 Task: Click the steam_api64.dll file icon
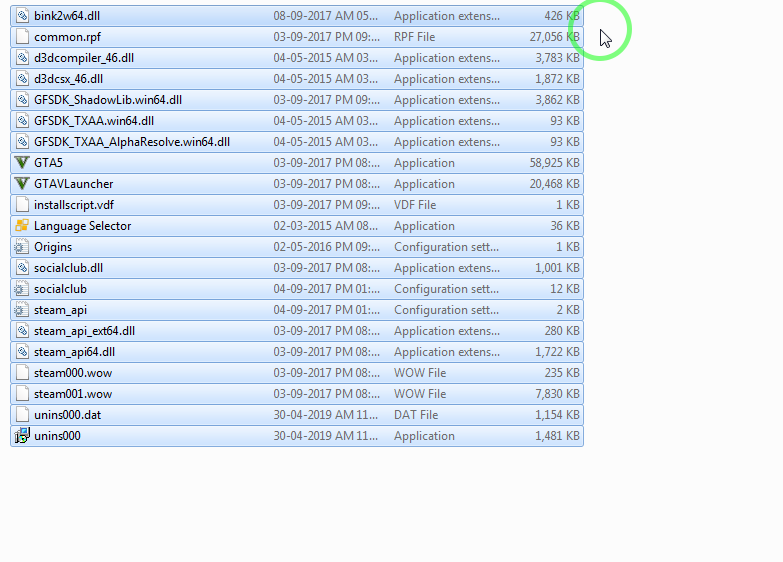coord(22,352)
